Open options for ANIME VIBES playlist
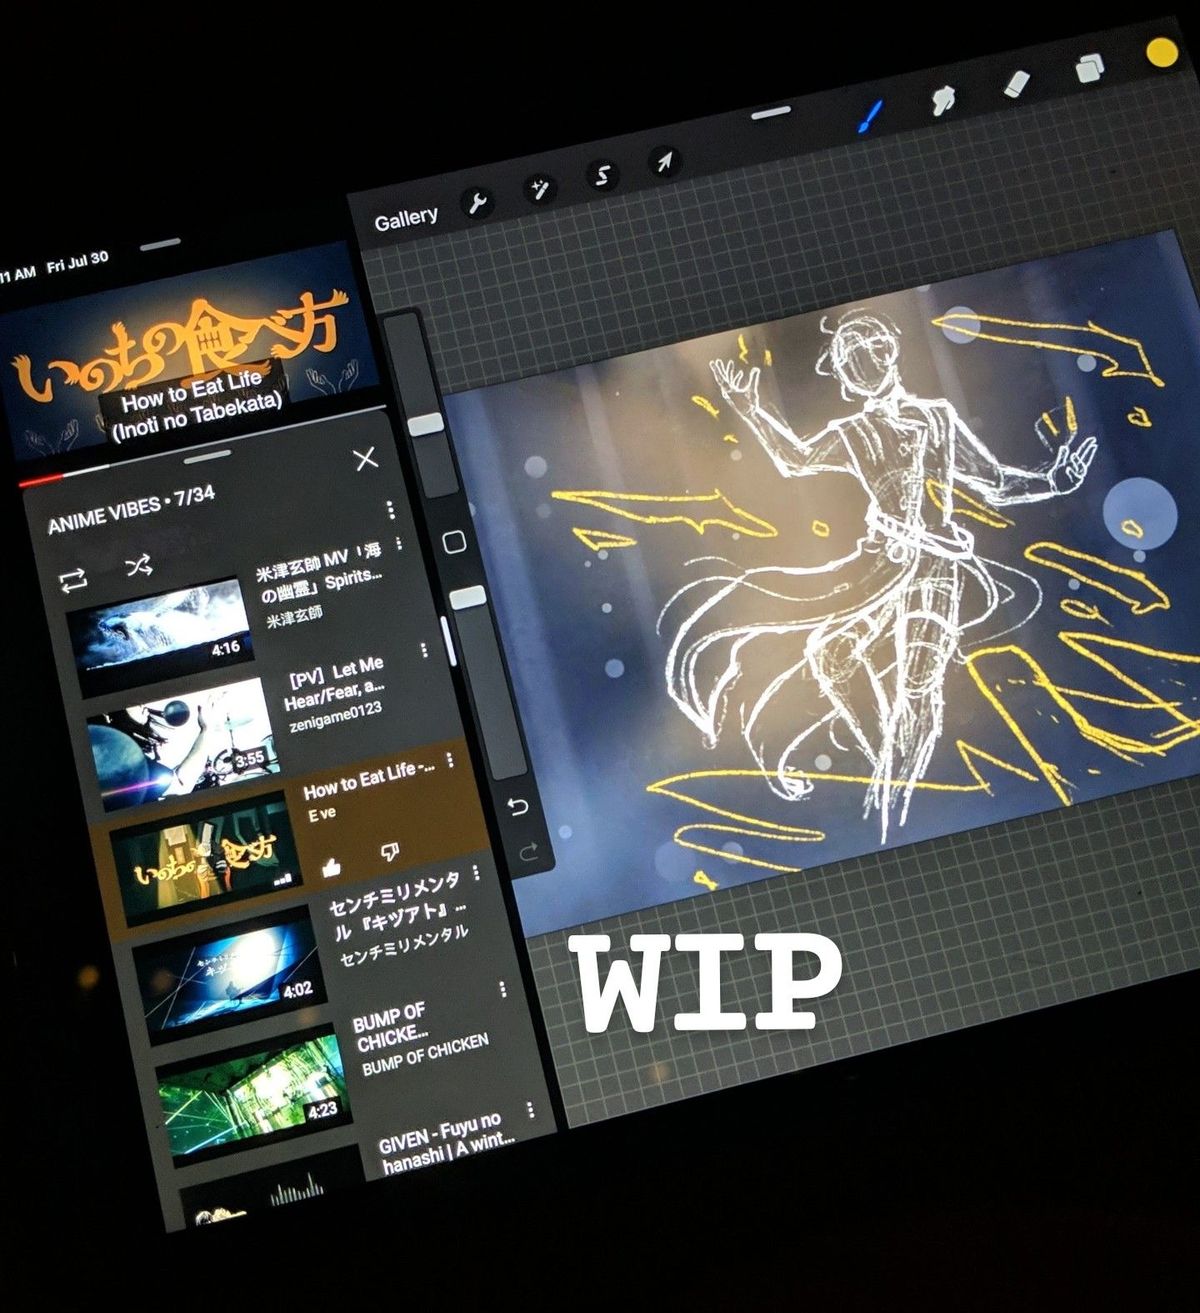This screenshot has height=1313, width=1200. point(390,511)
